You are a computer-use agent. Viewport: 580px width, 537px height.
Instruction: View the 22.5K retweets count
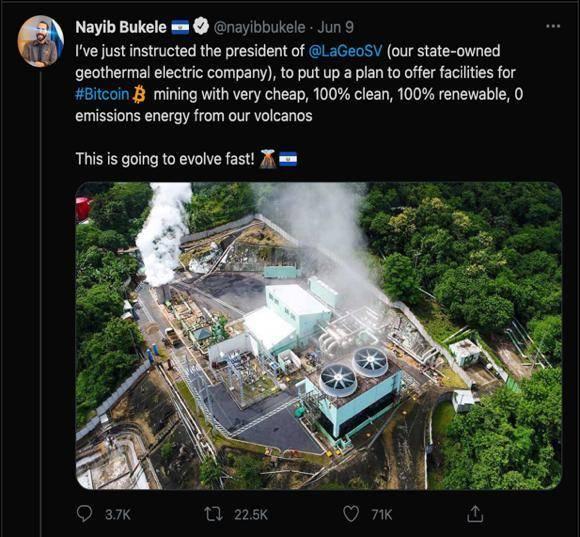251,514
